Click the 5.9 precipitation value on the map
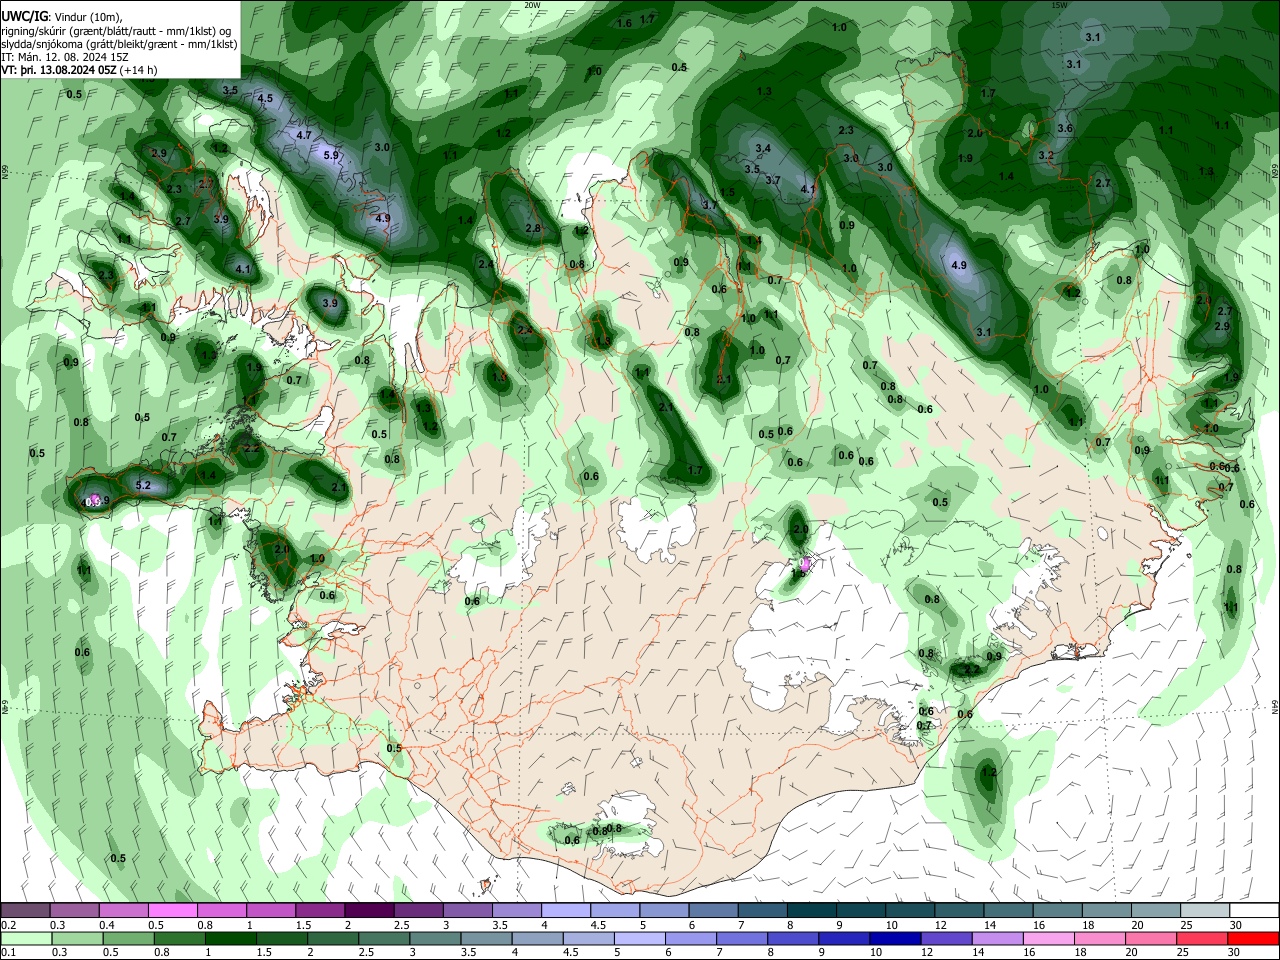1280x960 pixels. [x=332, y=155]
